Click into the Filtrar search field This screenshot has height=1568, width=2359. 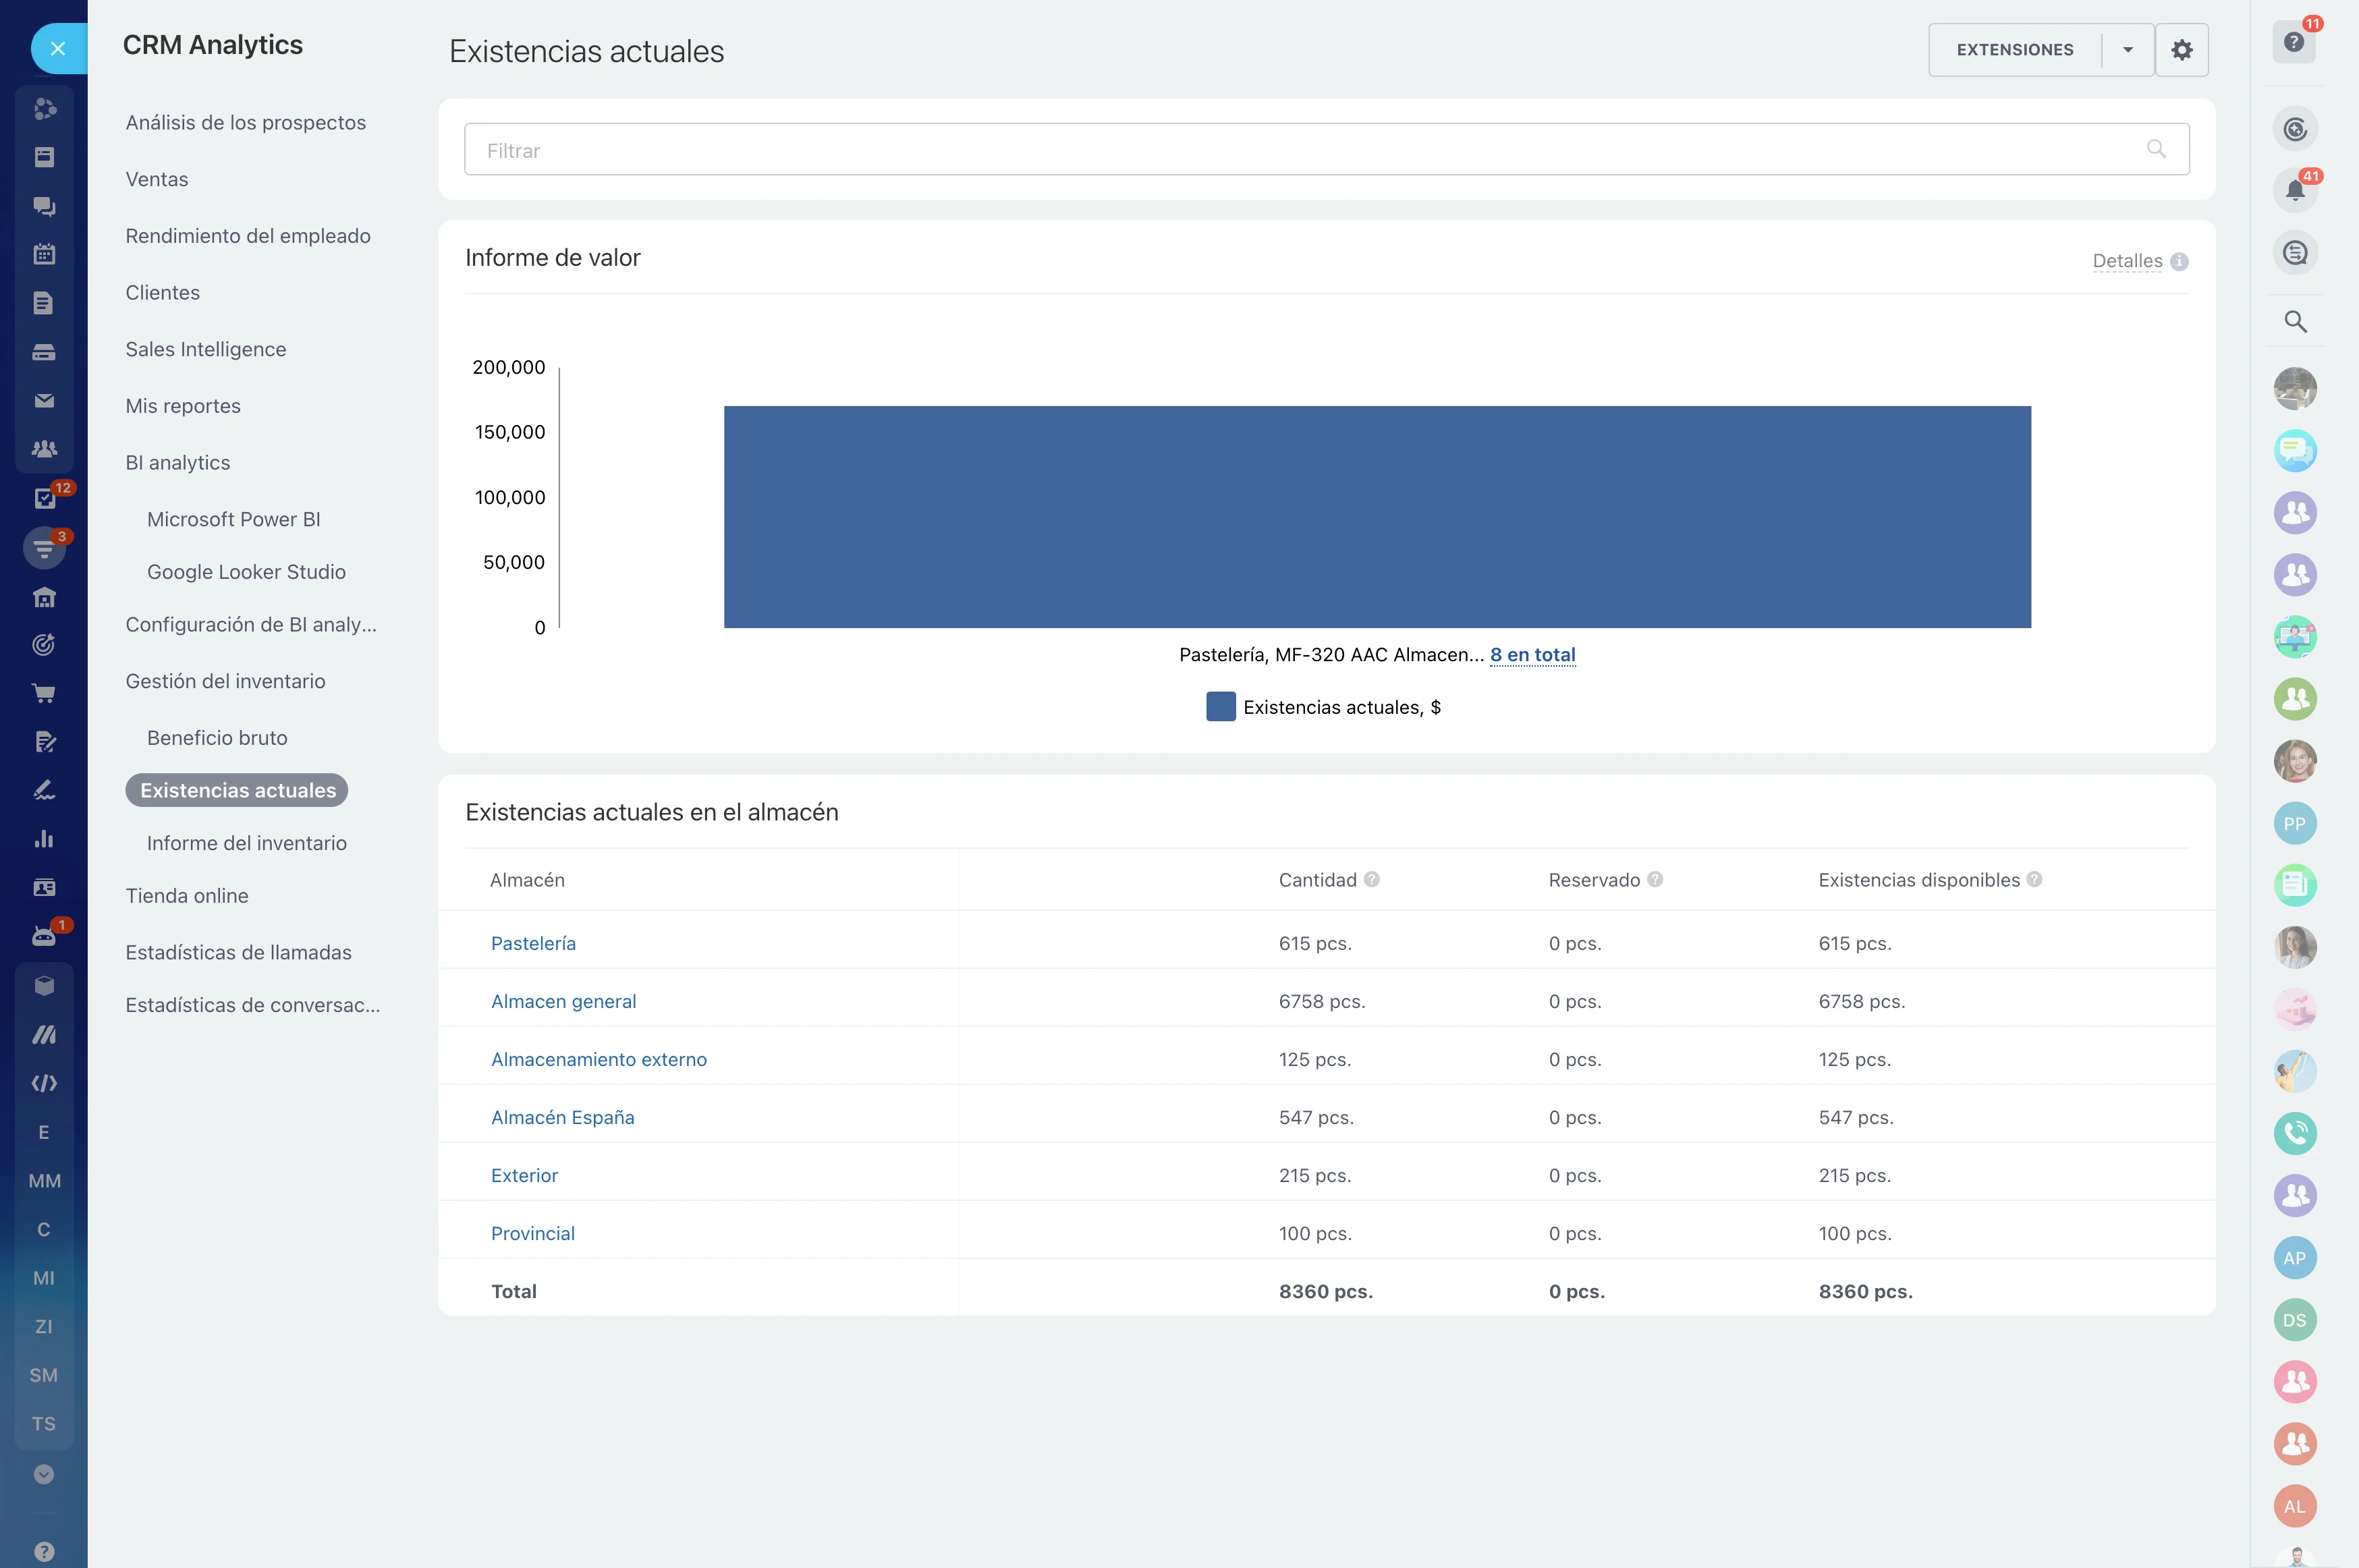pos(1300,150)
